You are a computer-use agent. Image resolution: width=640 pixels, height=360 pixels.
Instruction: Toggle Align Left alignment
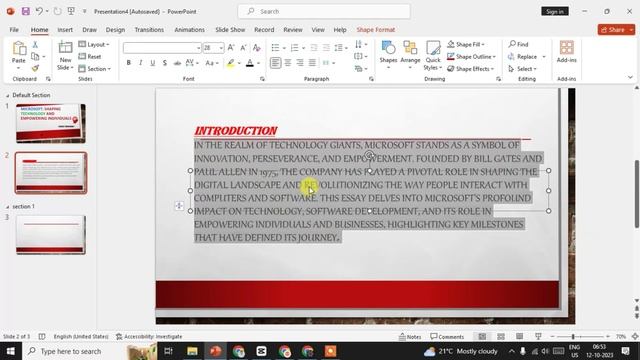coord(275,63)
